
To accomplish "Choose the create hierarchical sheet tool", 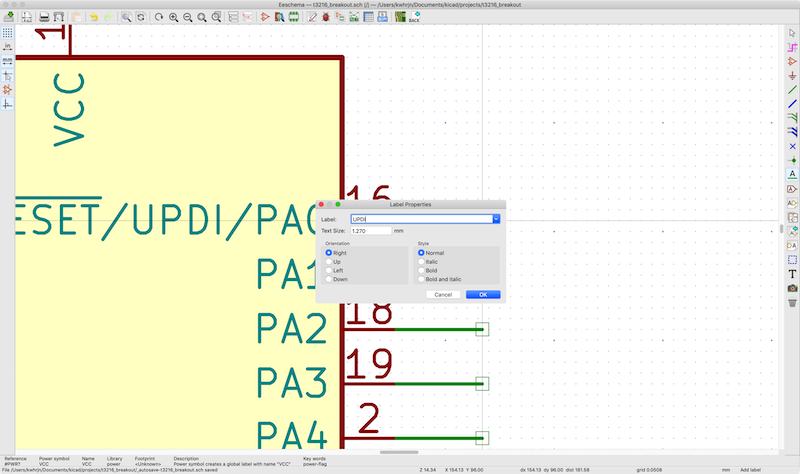I will [792, 217].
